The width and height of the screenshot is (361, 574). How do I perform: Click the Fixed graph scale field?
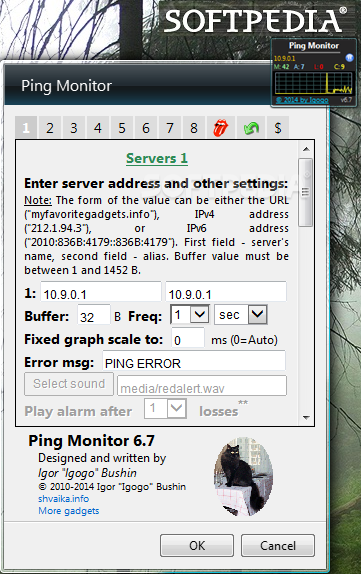click(188, 338)
